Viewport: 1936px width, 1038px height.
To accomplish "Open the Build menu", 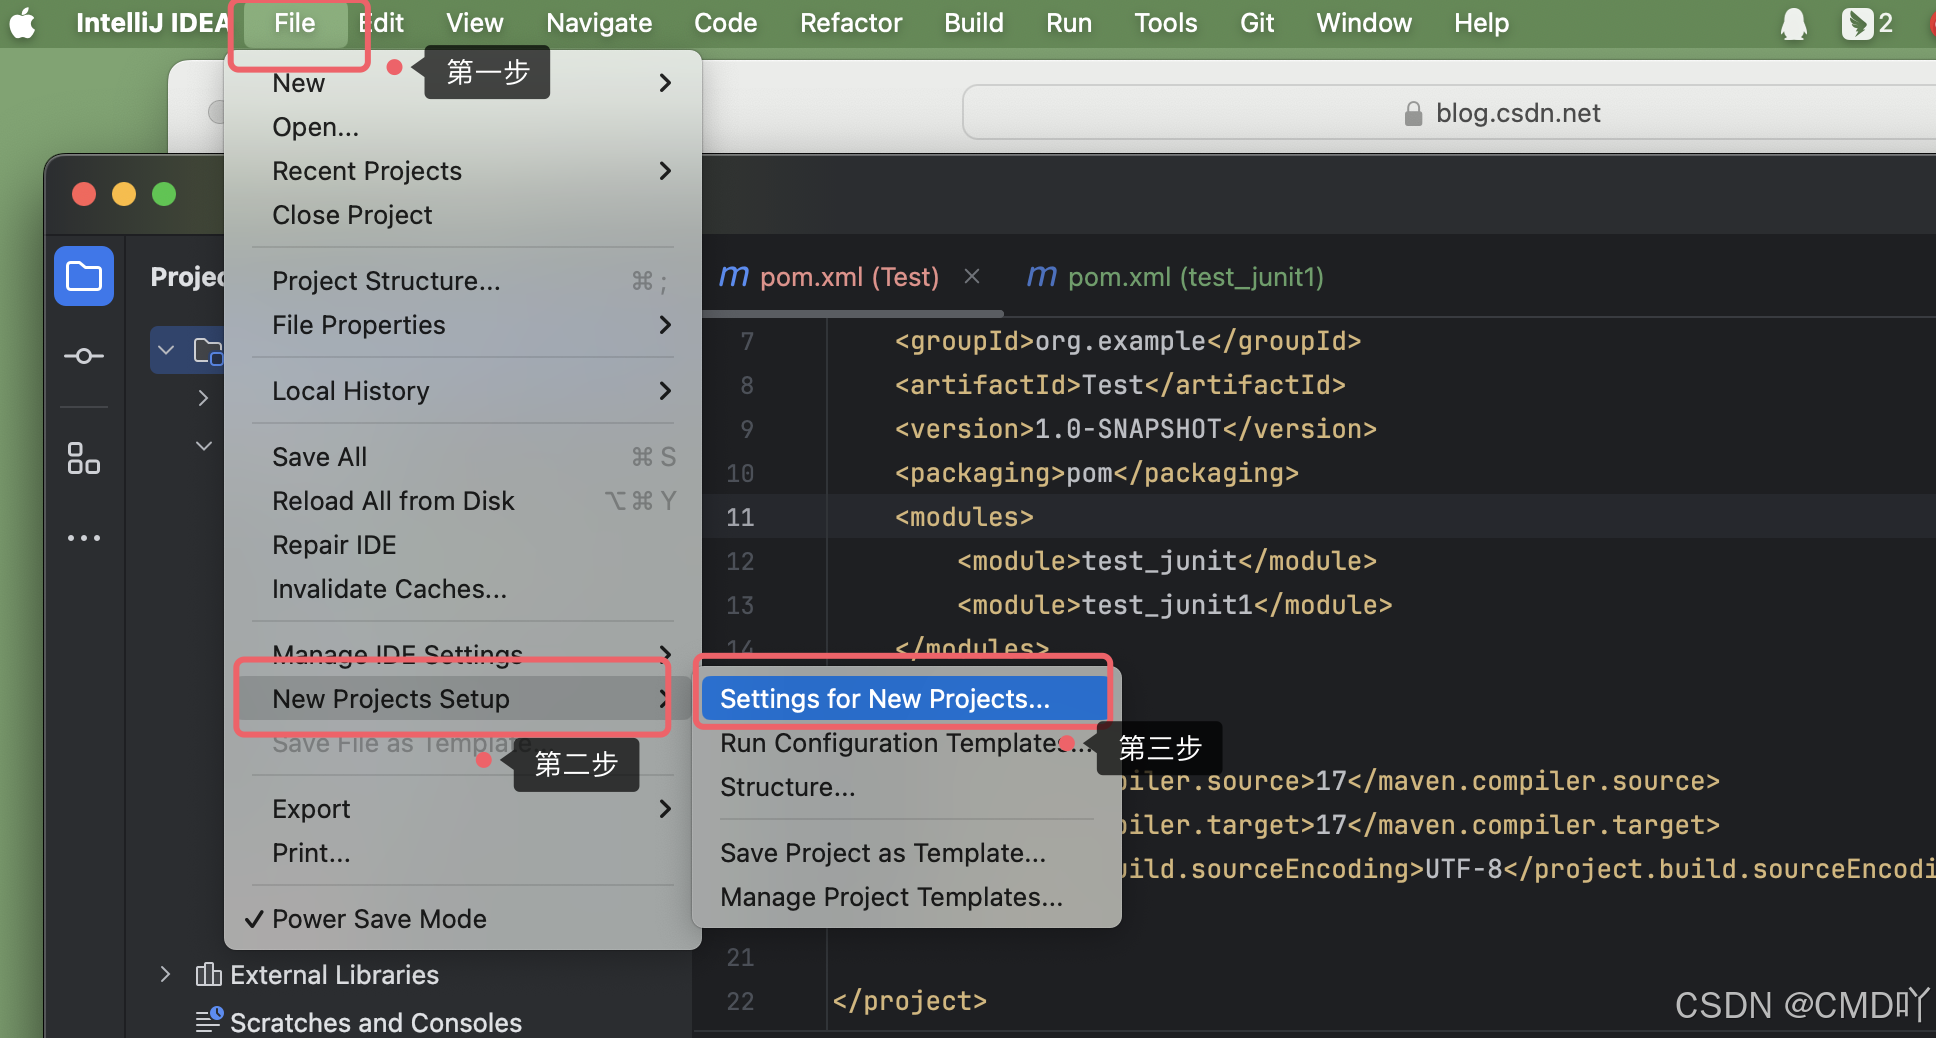I will (x=974, y=23).
